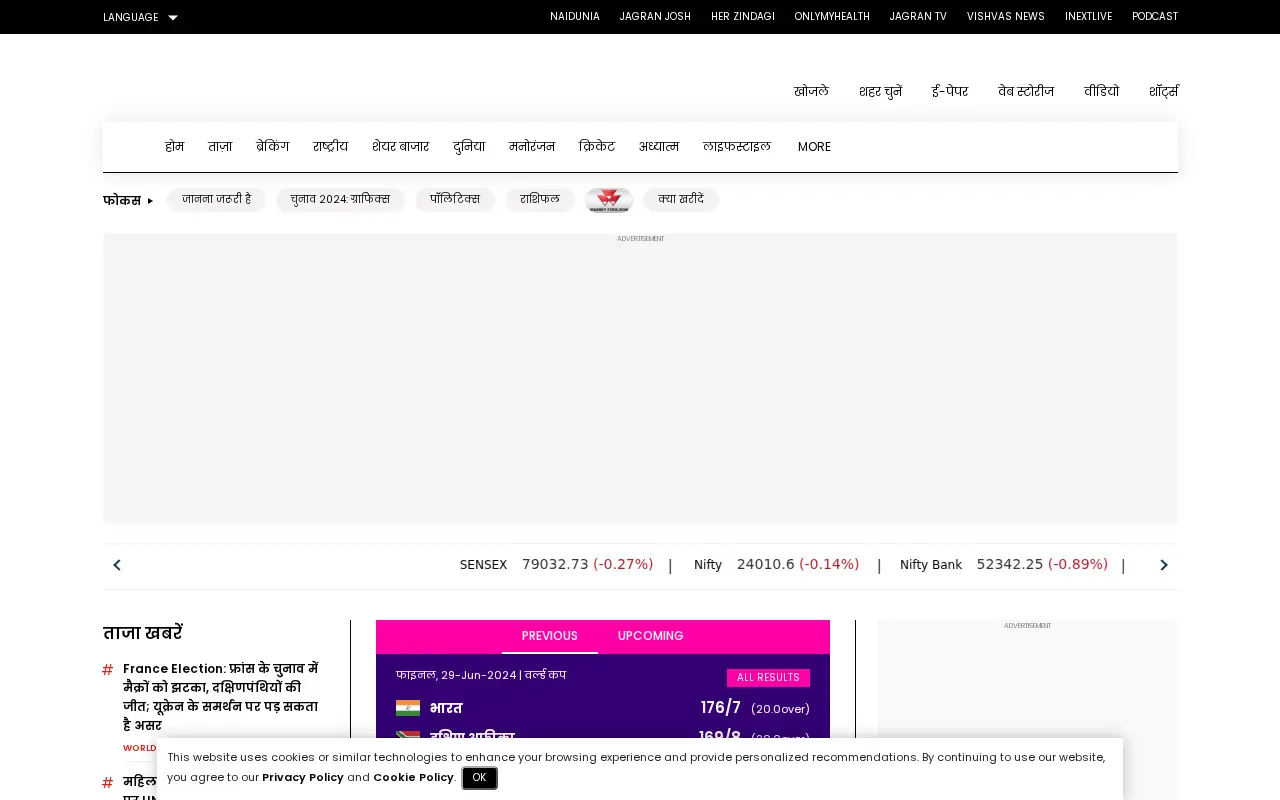Expand the MORE navigation menu
Screen dimensions: 1280x800
click(814, 147)
